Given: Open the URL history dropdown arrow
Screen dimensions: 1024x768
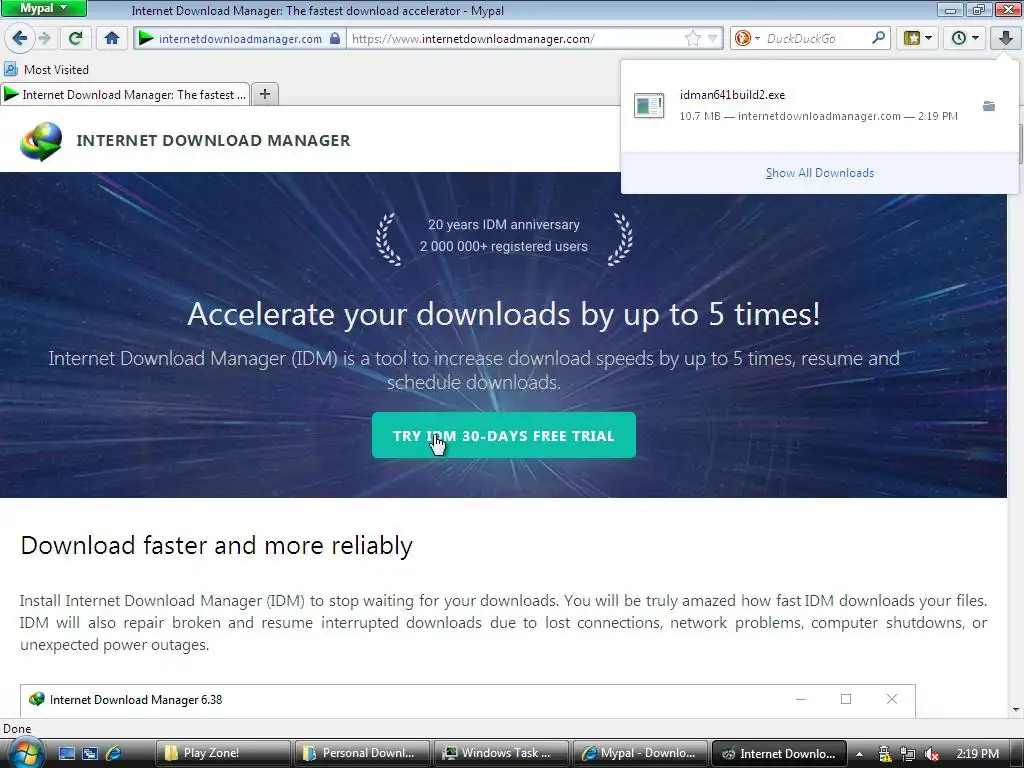Looking at the screenshot, I should tap(713, 39).
